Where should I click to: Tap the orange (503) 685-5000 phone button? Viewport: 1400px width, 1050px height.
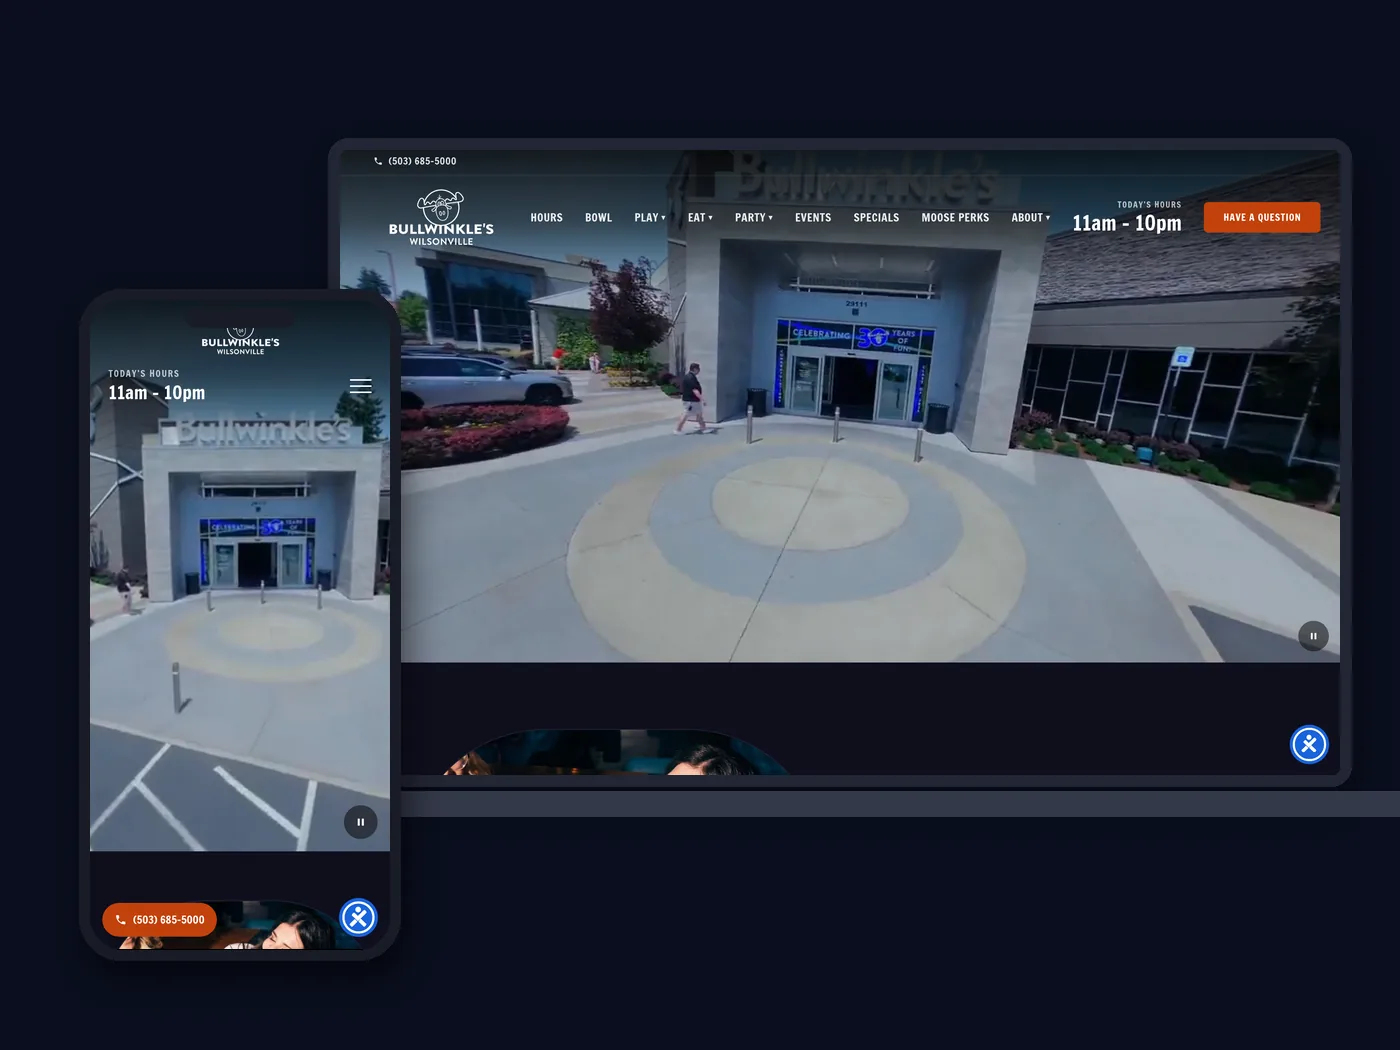point(159,920)
